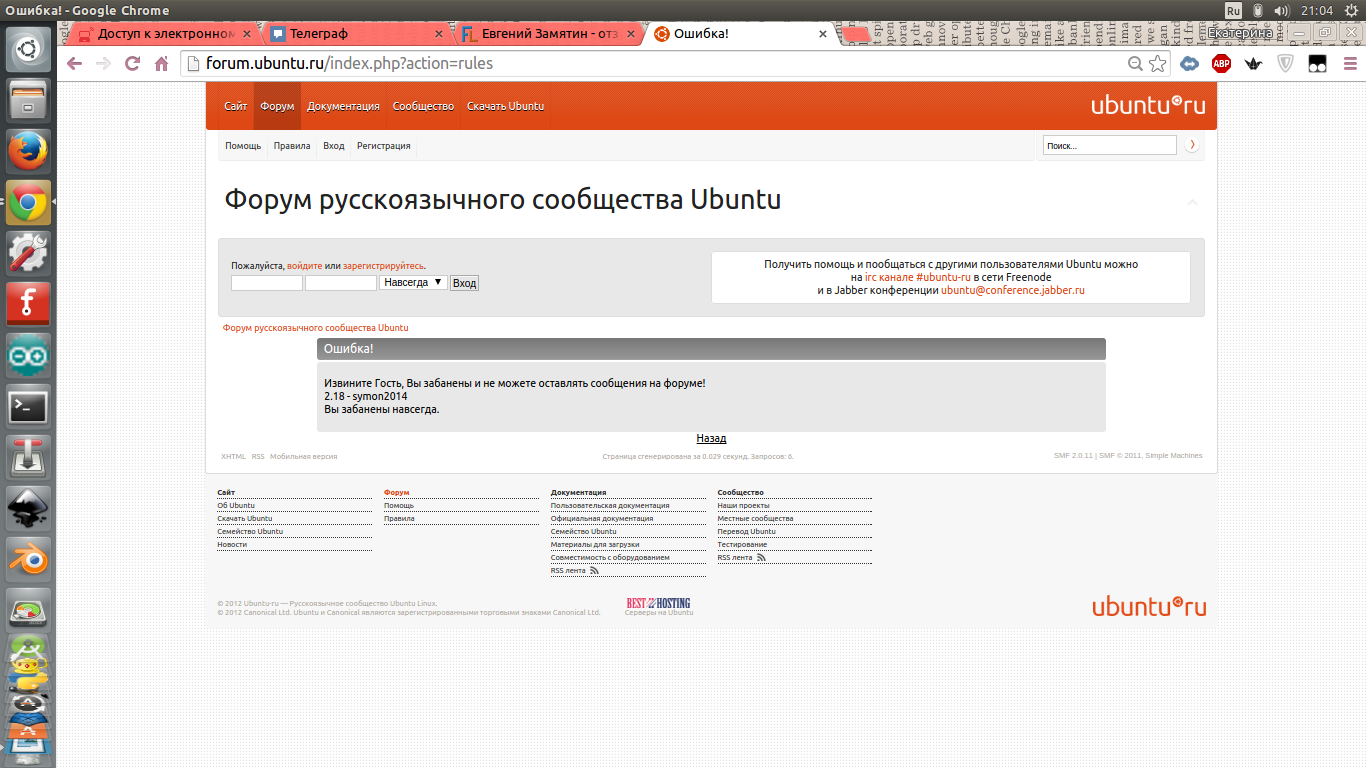Click the forum search input field
Image resolution: width=1366 pixels, height=768 pixels.
(1109, 146)
